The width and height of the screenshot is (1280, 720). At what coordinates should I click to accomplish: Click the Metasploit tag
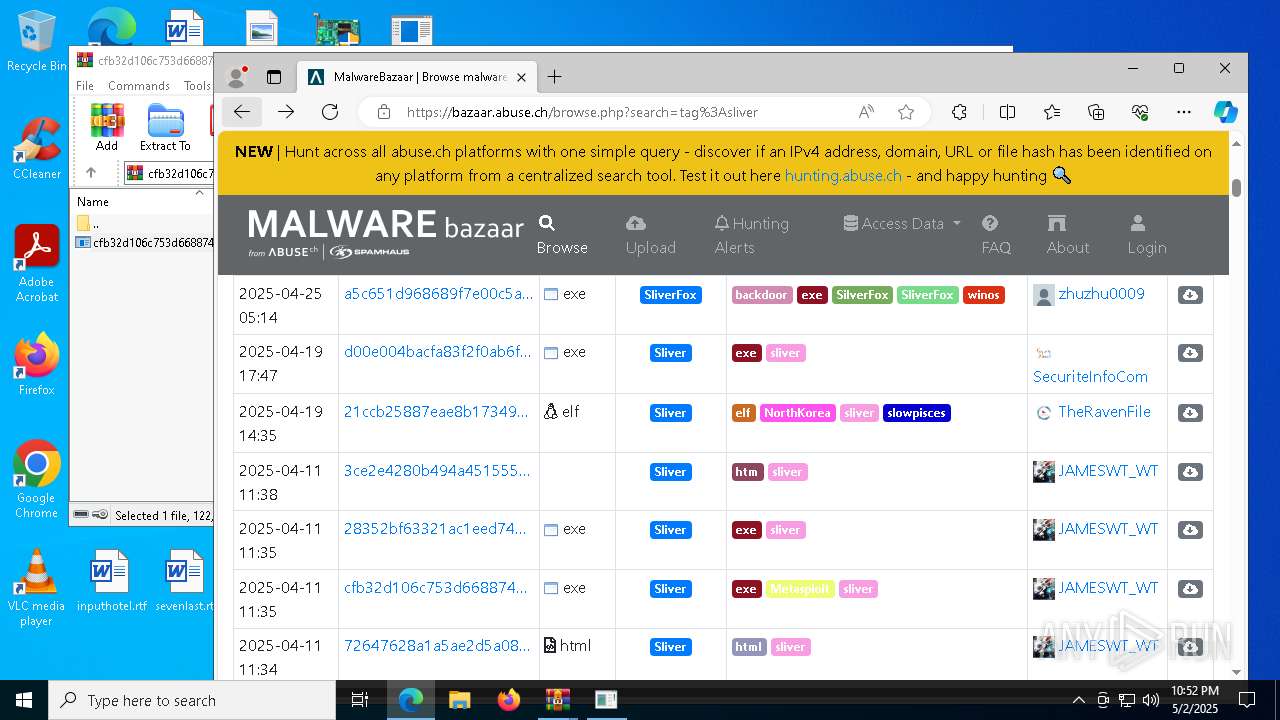tap(800, 589)
